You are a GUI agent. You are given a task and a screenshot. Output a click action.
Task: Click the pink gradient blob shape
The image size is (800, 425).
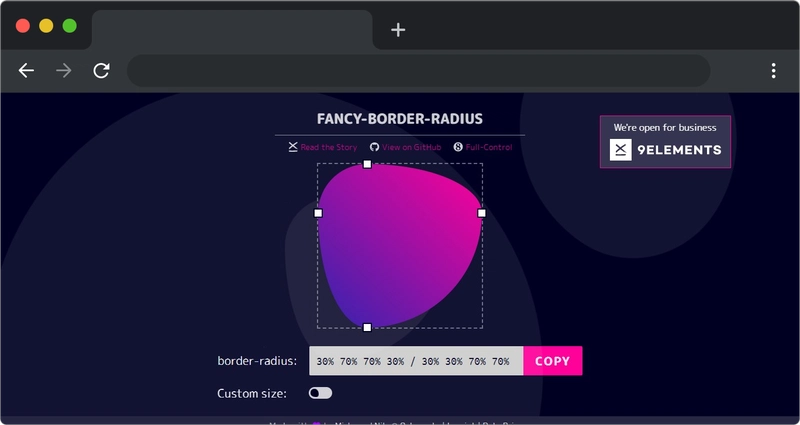pos(399,245)
